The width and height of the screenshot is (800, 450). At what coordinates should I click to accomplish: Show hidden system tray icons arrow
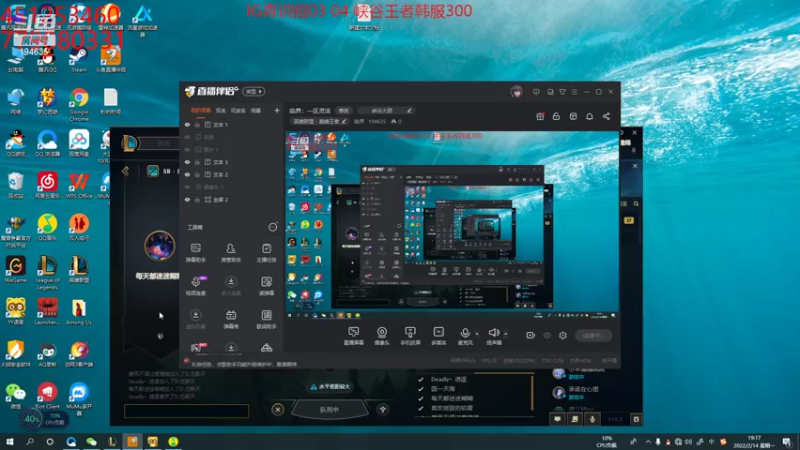coord(648,441)
